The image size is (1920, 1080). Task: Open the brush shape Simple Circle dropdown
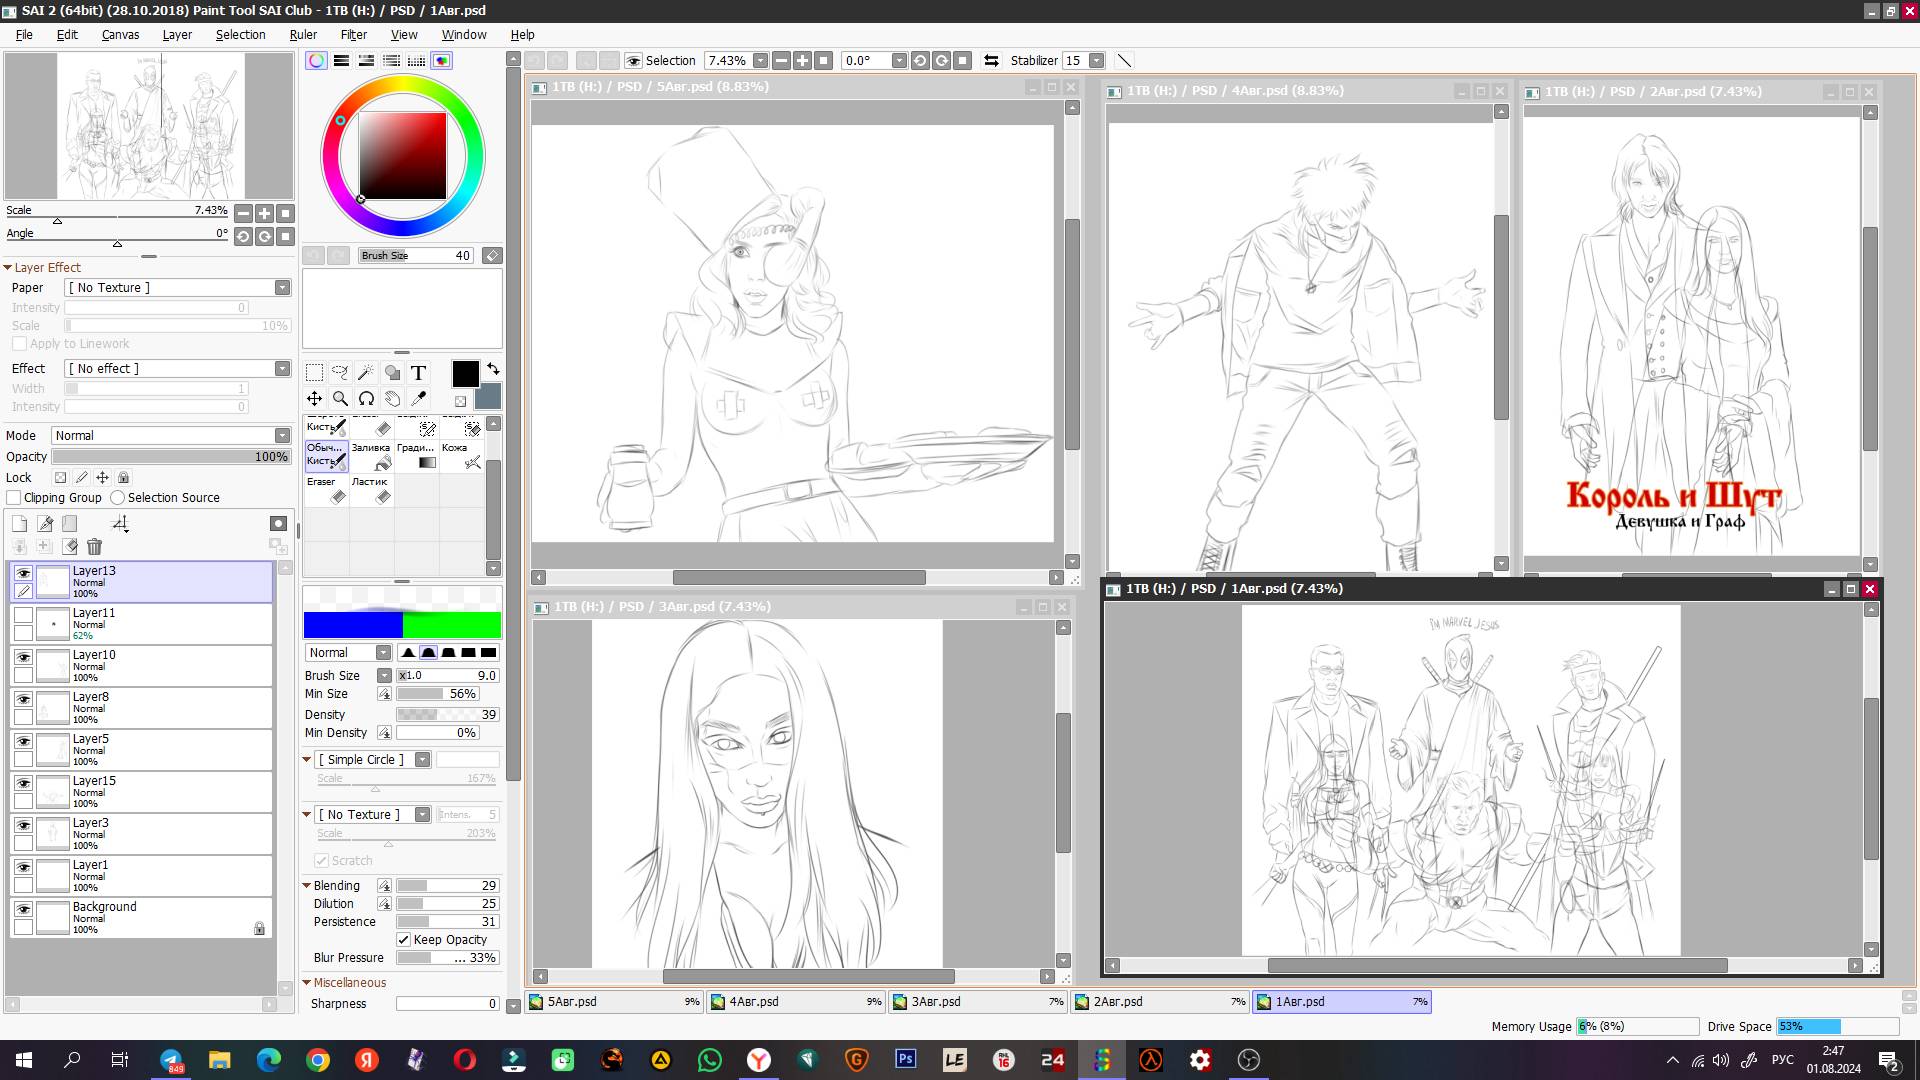(x=422, y=759)
